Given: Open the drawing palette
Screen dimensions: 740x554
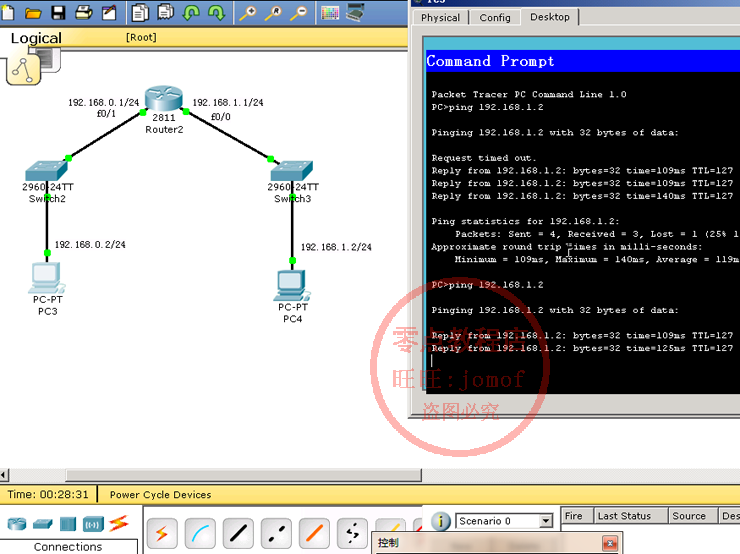Looking at the screenshot, I should pyautogui.click(x=330, y=13).
